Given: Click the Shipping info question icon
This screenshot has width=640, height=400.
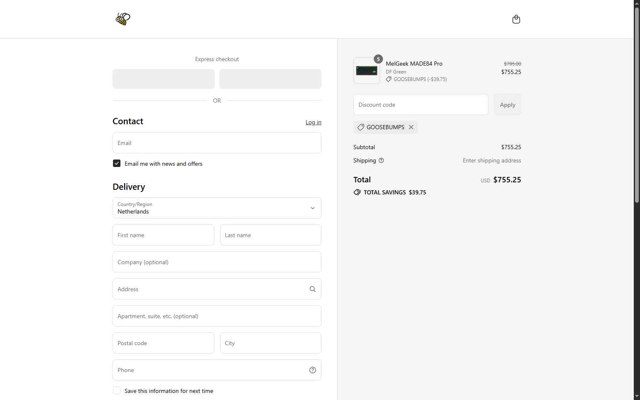Looking at the screenshot, I should pyautogui.click(x=381, y=160).
